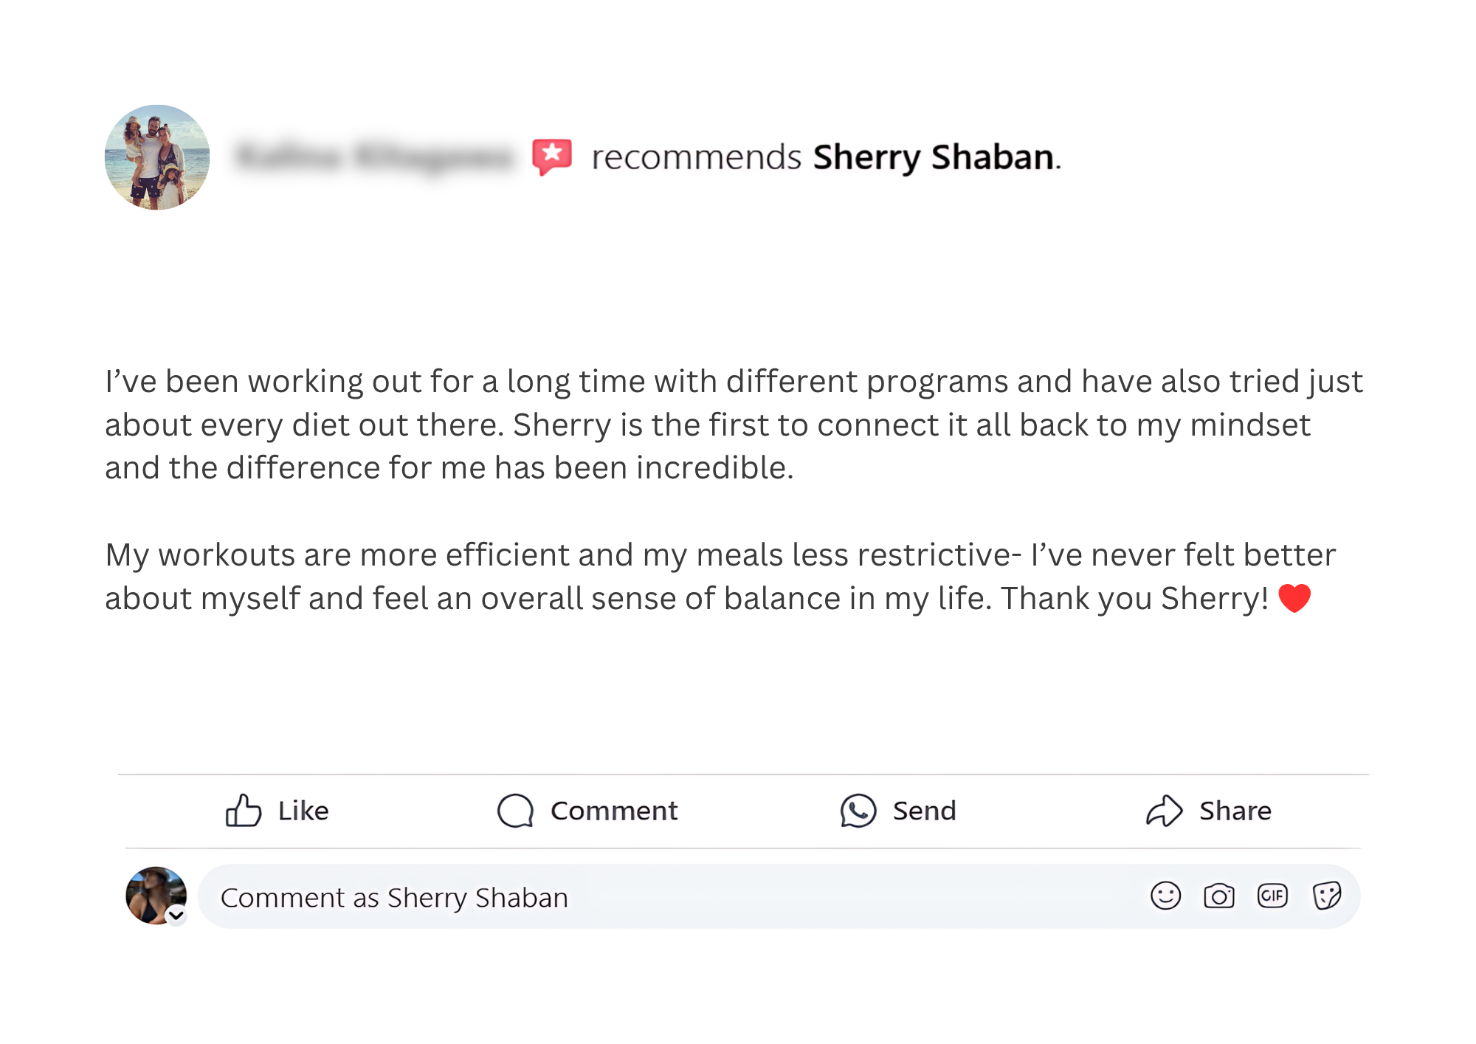1476x1044 pixels.
Task: Click the blurred reviewer name
Action: pyautogui.click(x=374, y=157)
